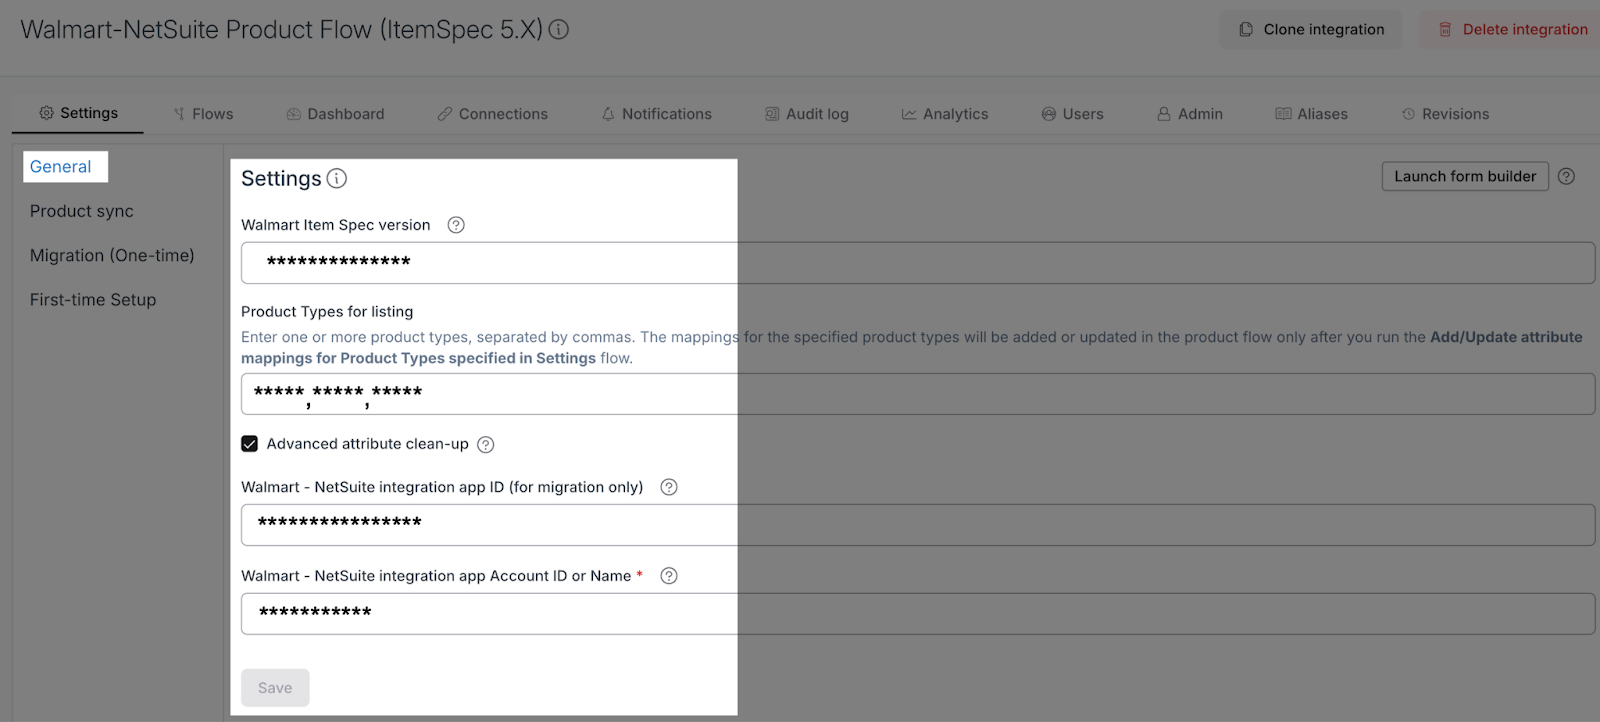Go to the Connections tab
The image size is (1600, 722).
tap(492, 114)
